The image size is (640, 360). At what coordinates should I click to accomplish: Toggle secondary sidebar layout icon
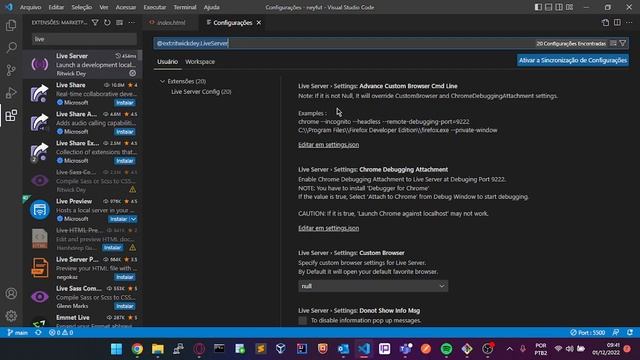click(559, 7)
